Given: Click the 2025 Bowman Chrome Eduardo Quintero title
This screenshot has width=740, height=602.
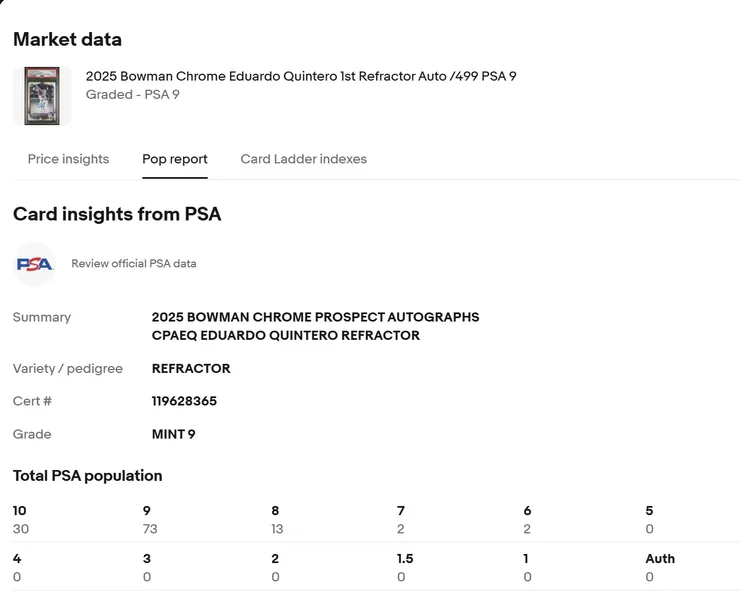Looking at the screenshot, I should pyautogui.click(x=301, y=76).
